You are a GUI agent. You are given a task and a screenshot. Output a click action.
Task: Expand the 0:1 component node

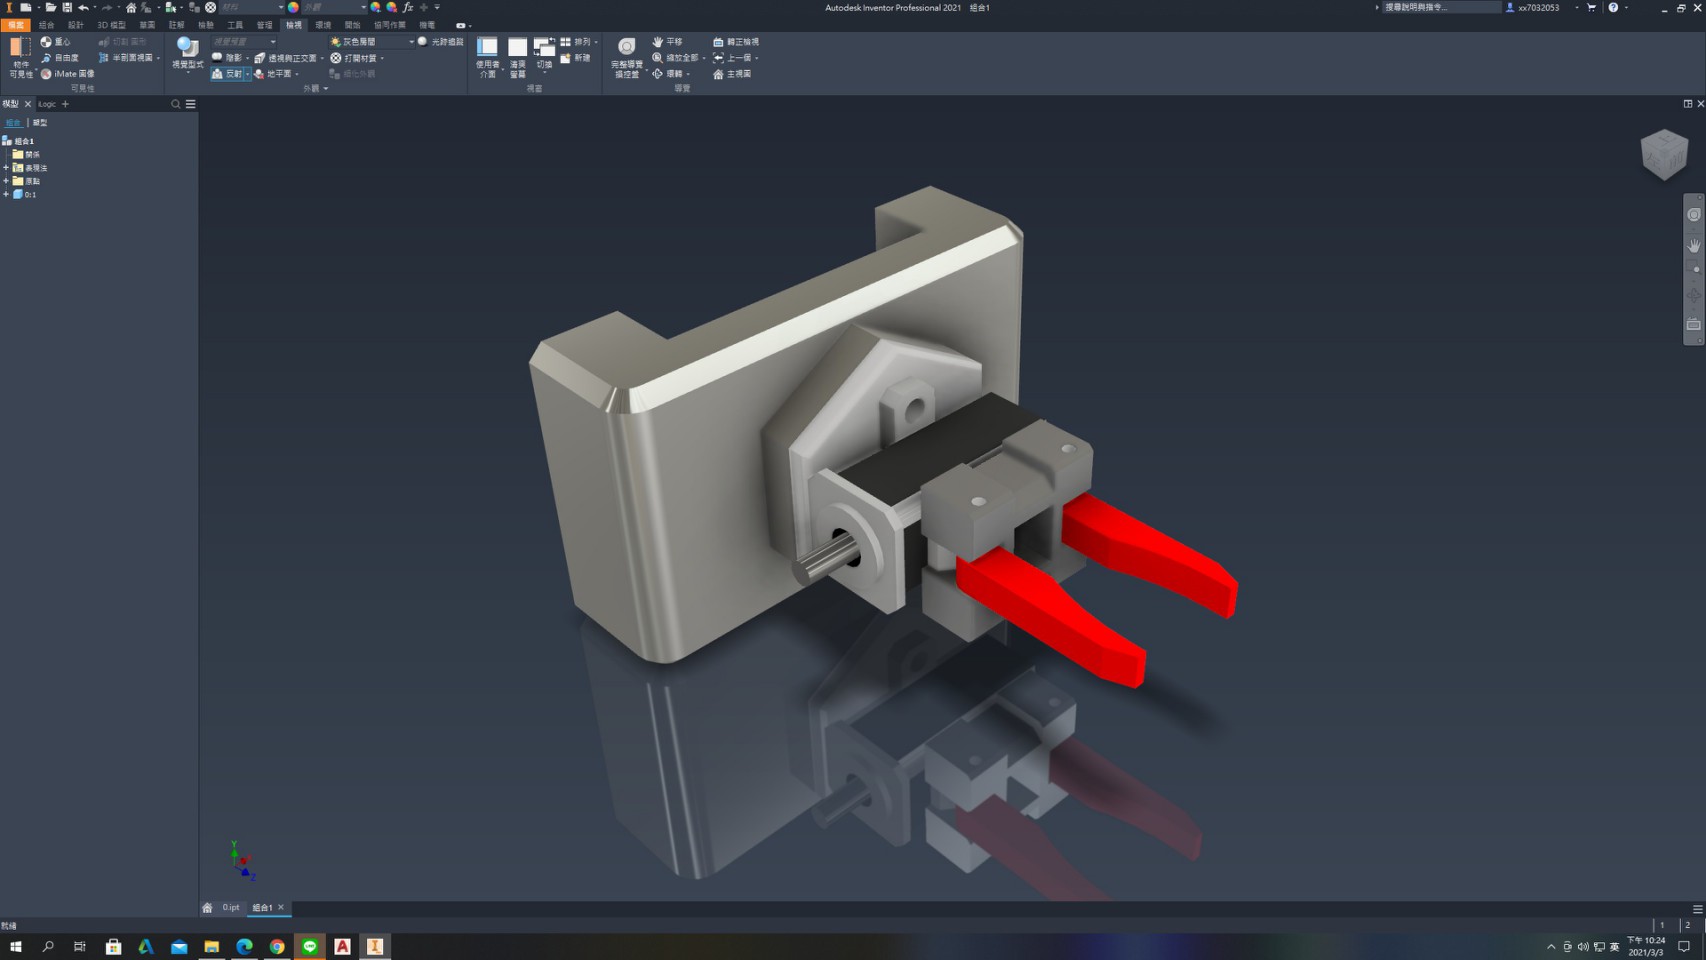(x=6, y=194)
